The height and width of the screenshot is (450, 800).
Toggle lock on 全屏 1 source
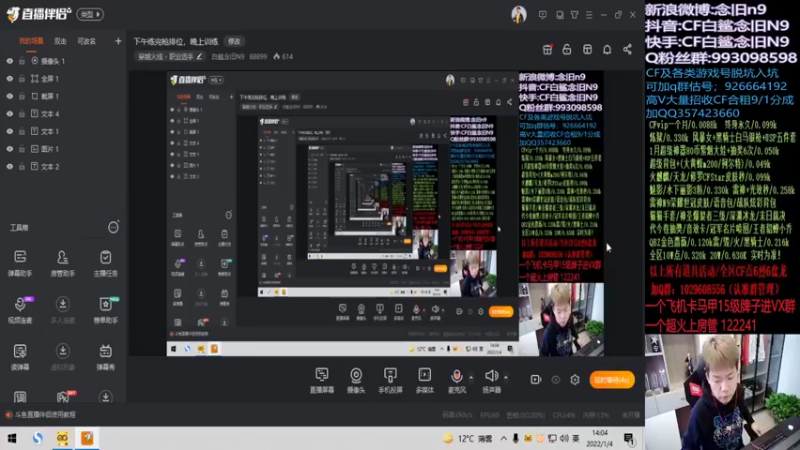tap(22, 79)
